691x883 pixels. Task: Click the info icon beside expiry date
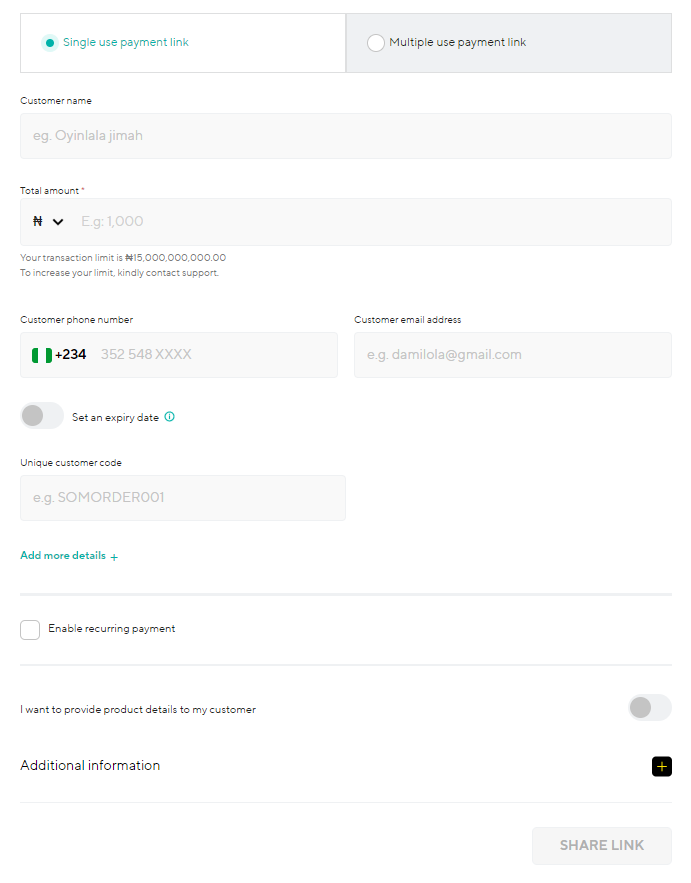(x=170, y=417)
